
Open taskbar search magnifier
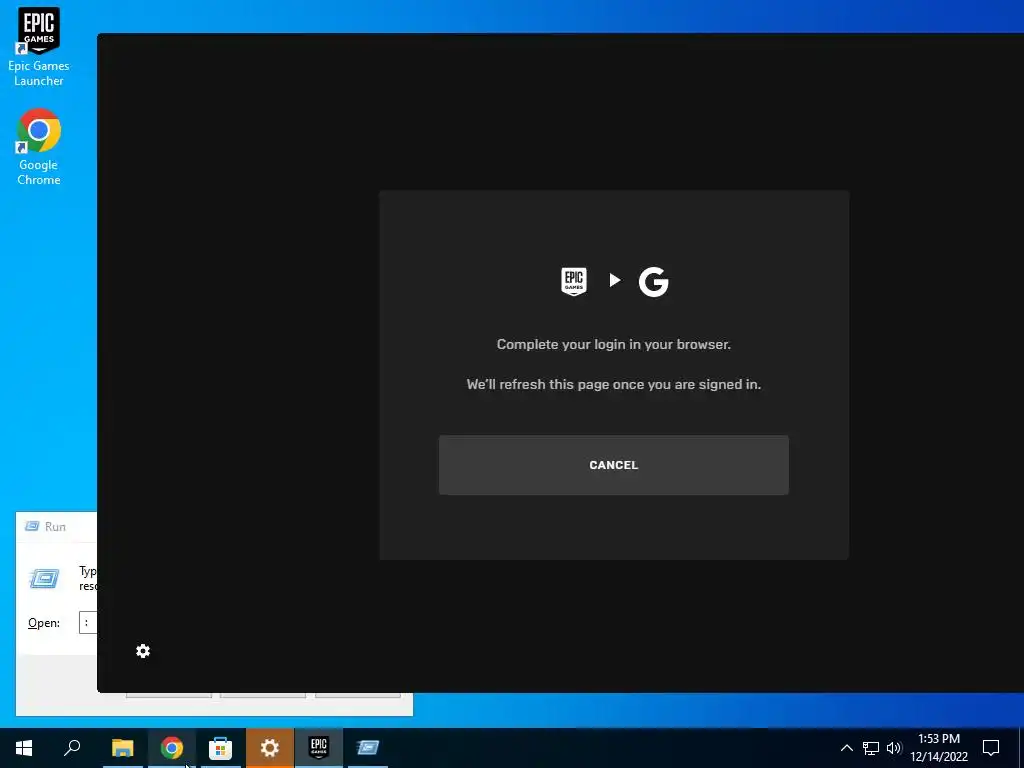click(72, 748)
